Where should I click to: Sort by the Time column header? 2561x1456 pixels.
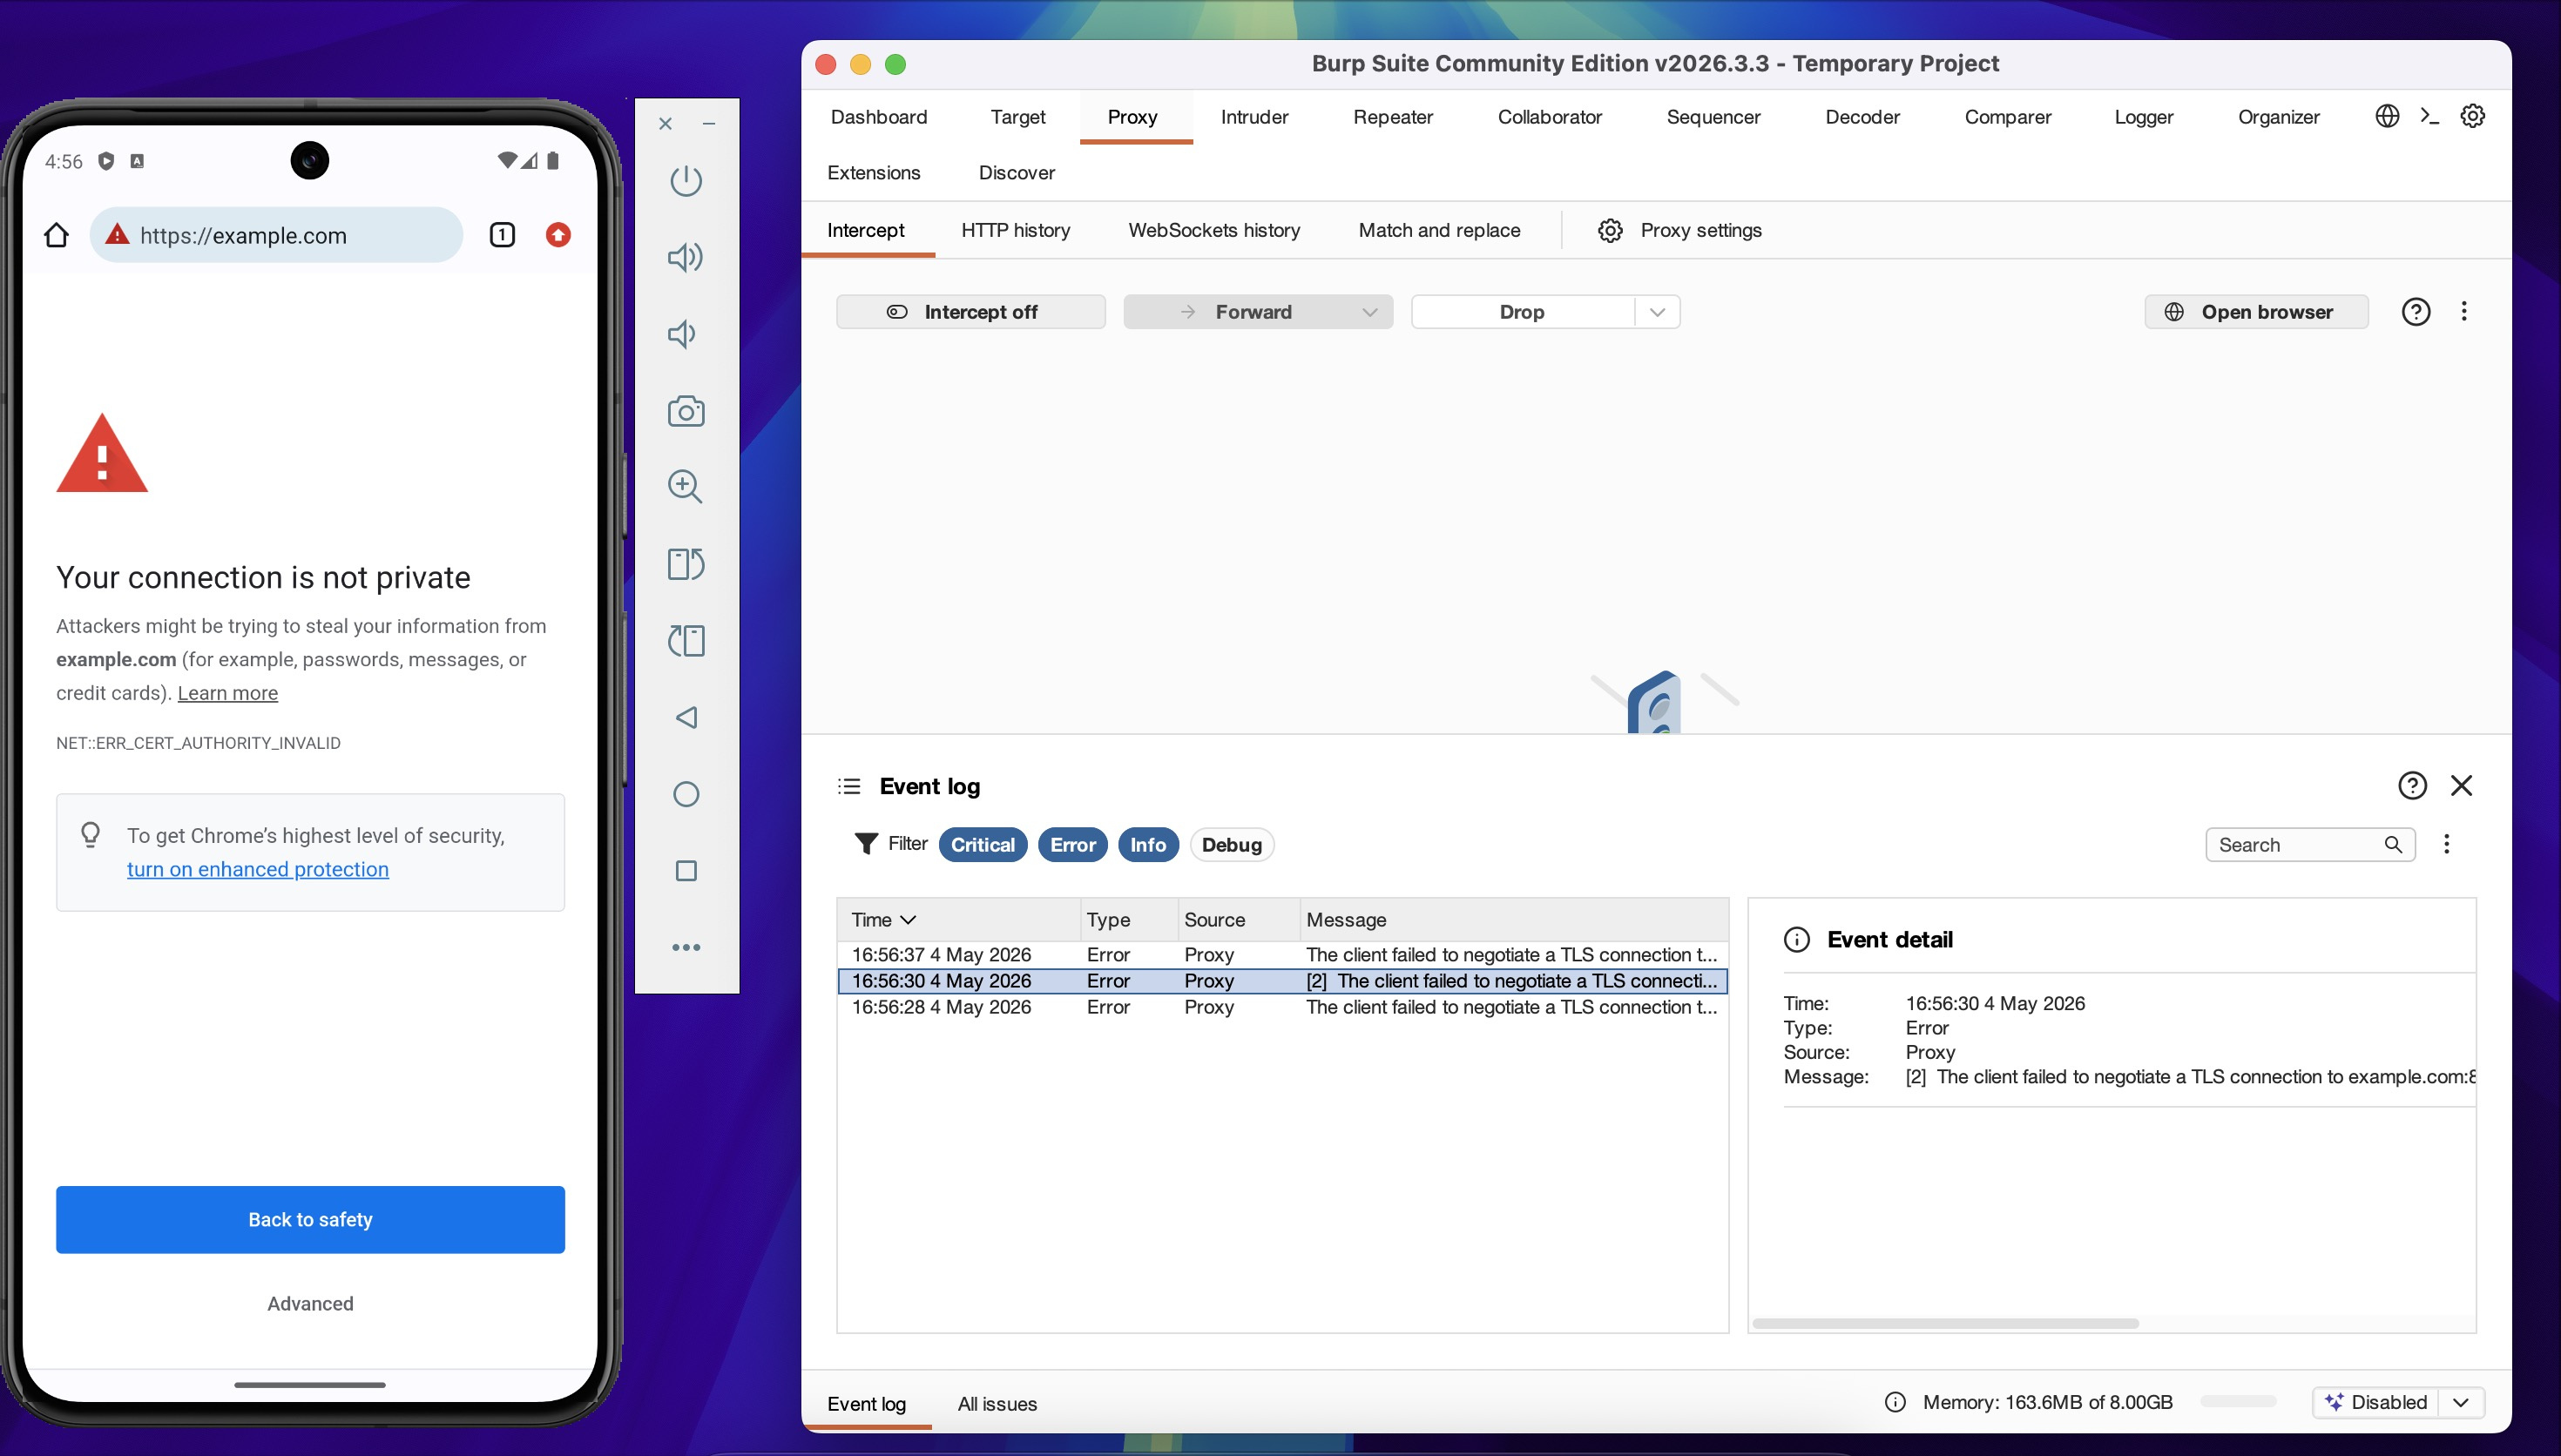click(x=958, y=920)
